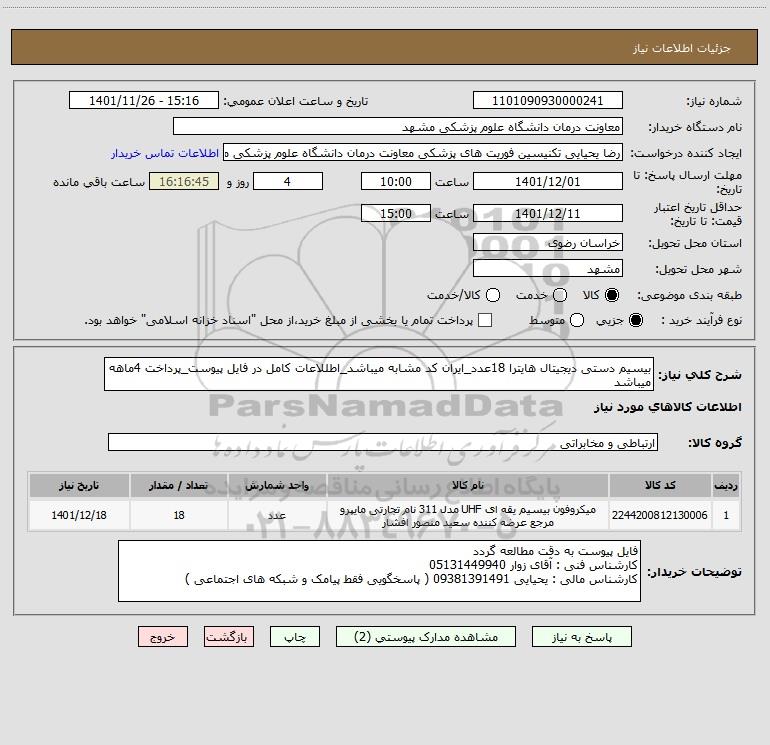This screenshot has height=745, width=770.
Task: Click technical expert phone 05131449940
Action: 467,565
